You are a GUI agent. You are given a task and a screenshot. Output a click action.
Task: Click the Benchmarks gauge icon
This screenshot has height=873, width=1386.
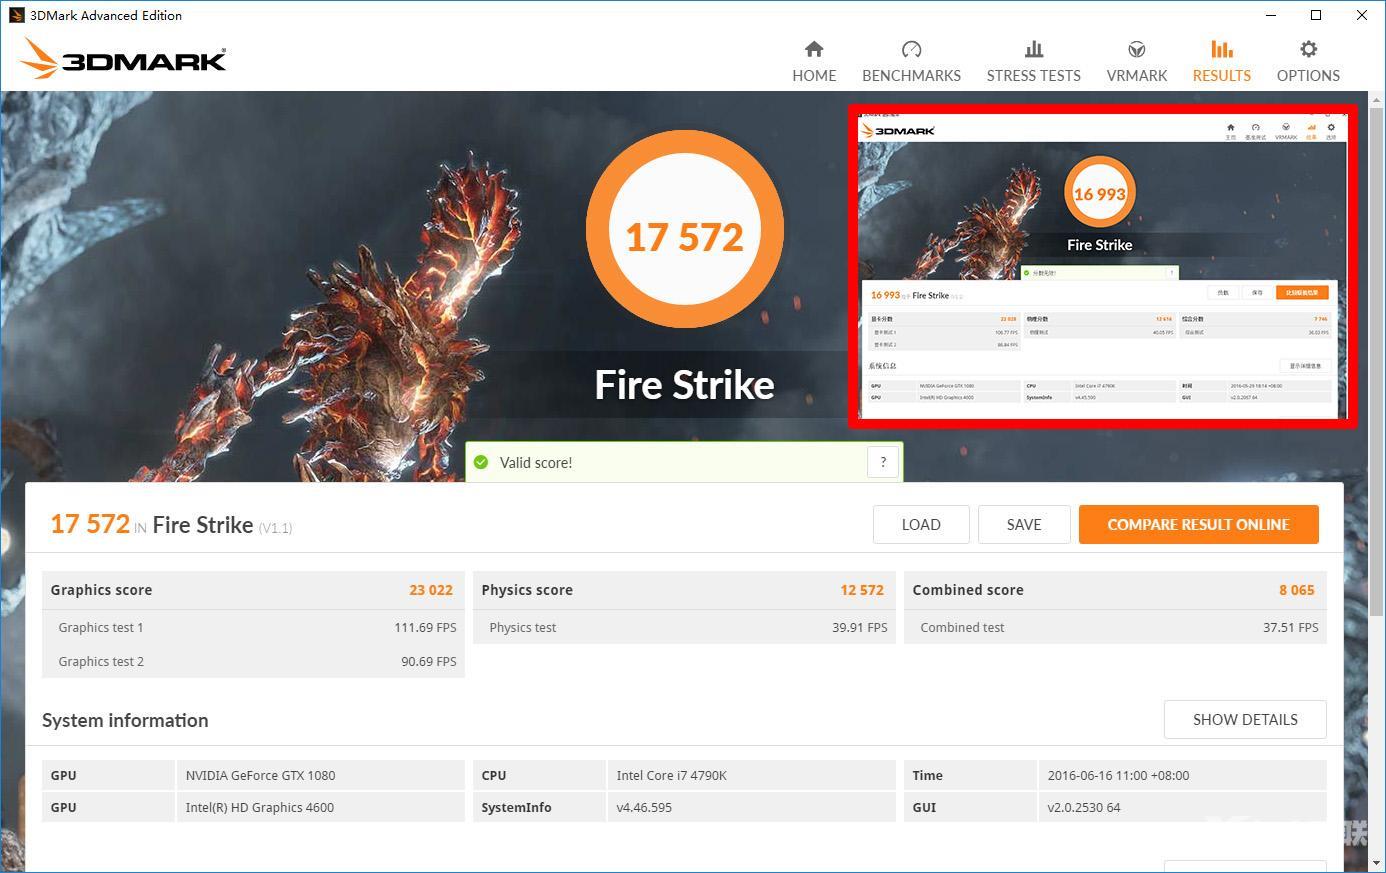tap(911, 49)
